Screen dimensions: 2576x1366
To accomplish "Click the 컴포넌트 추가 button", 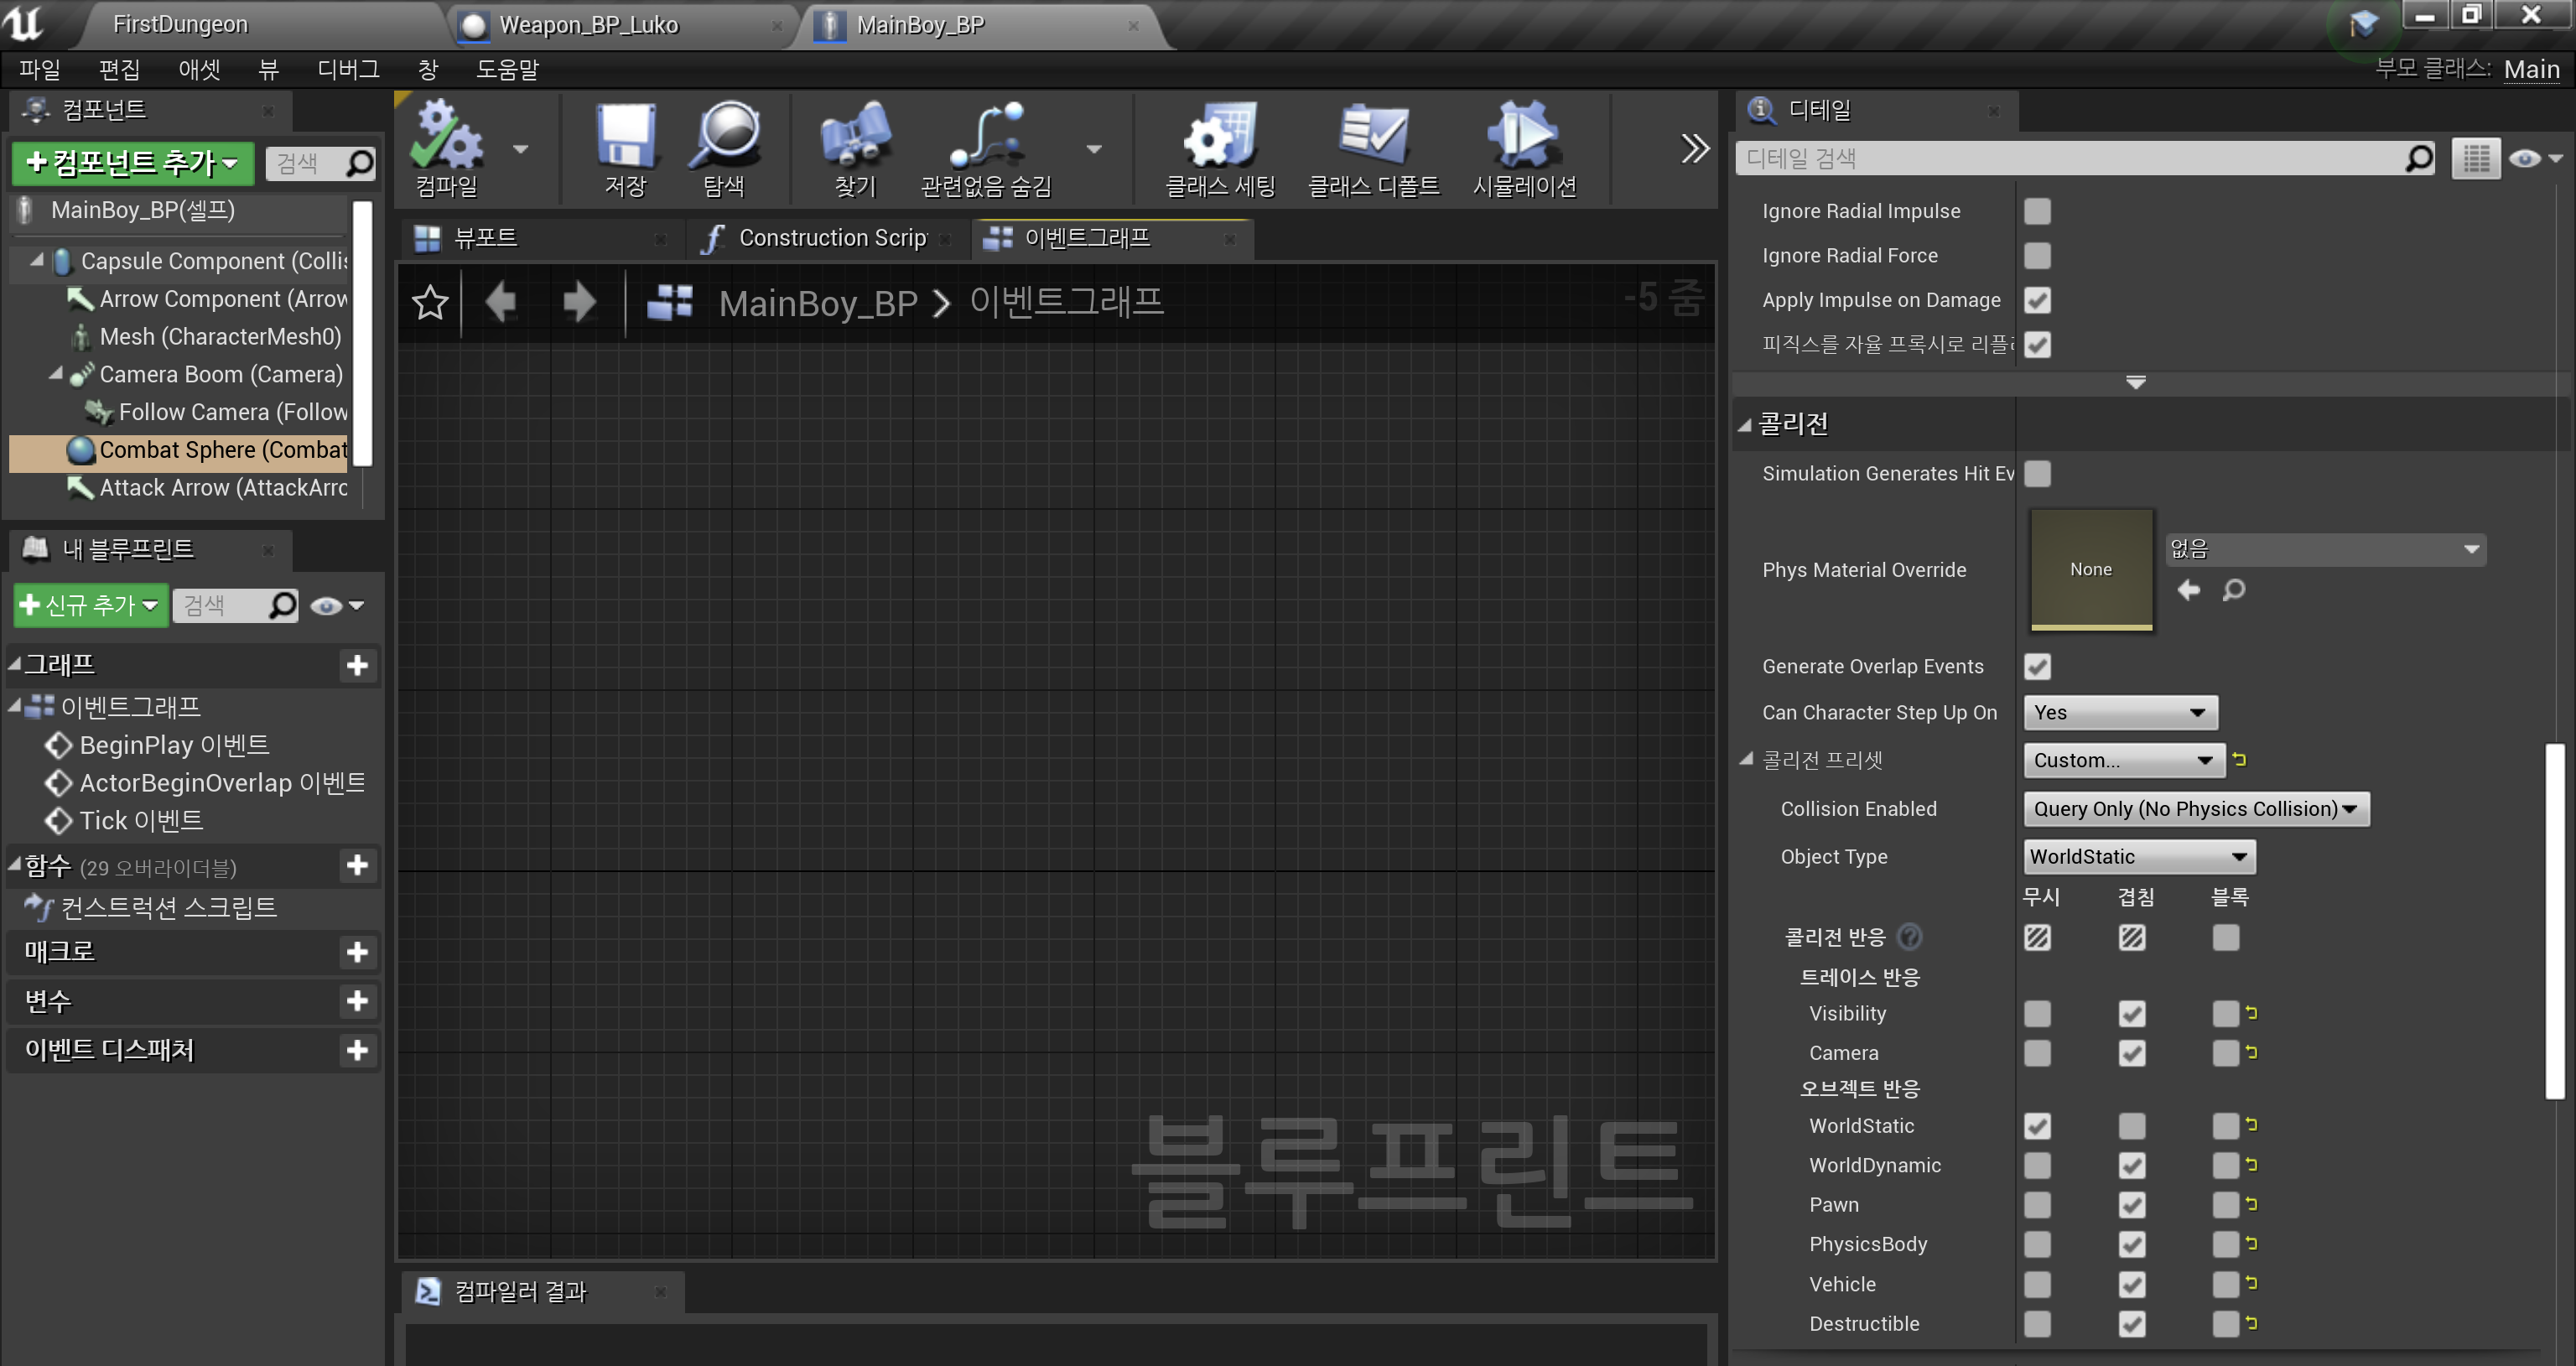I will [x=130, y=163].
